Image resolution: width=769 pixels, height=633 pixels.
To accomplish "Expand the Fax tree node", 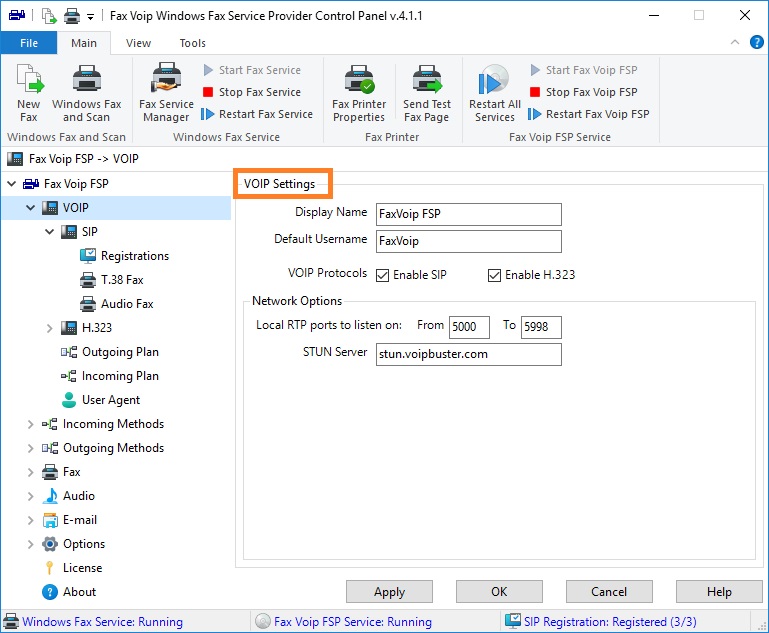I will click(30, 472).
